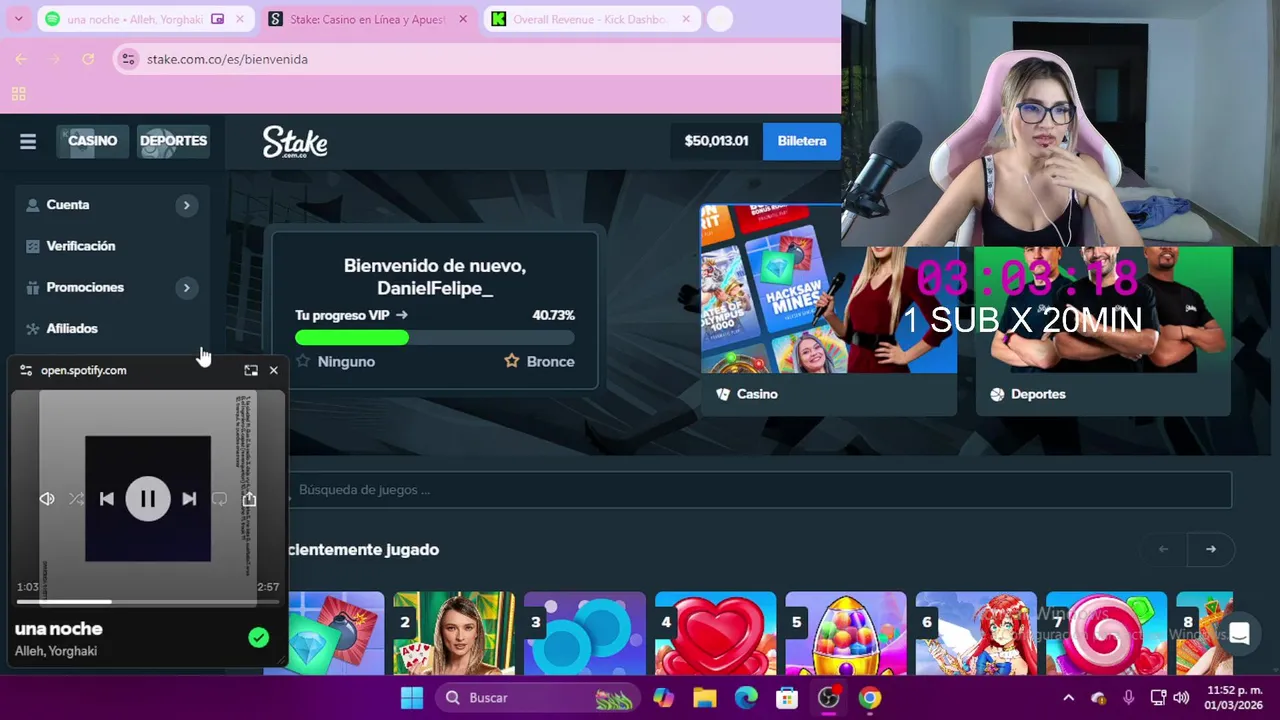Open the Spotify mini player site settings icon
The image size is (1280, 720).
[x=26, y=370]
